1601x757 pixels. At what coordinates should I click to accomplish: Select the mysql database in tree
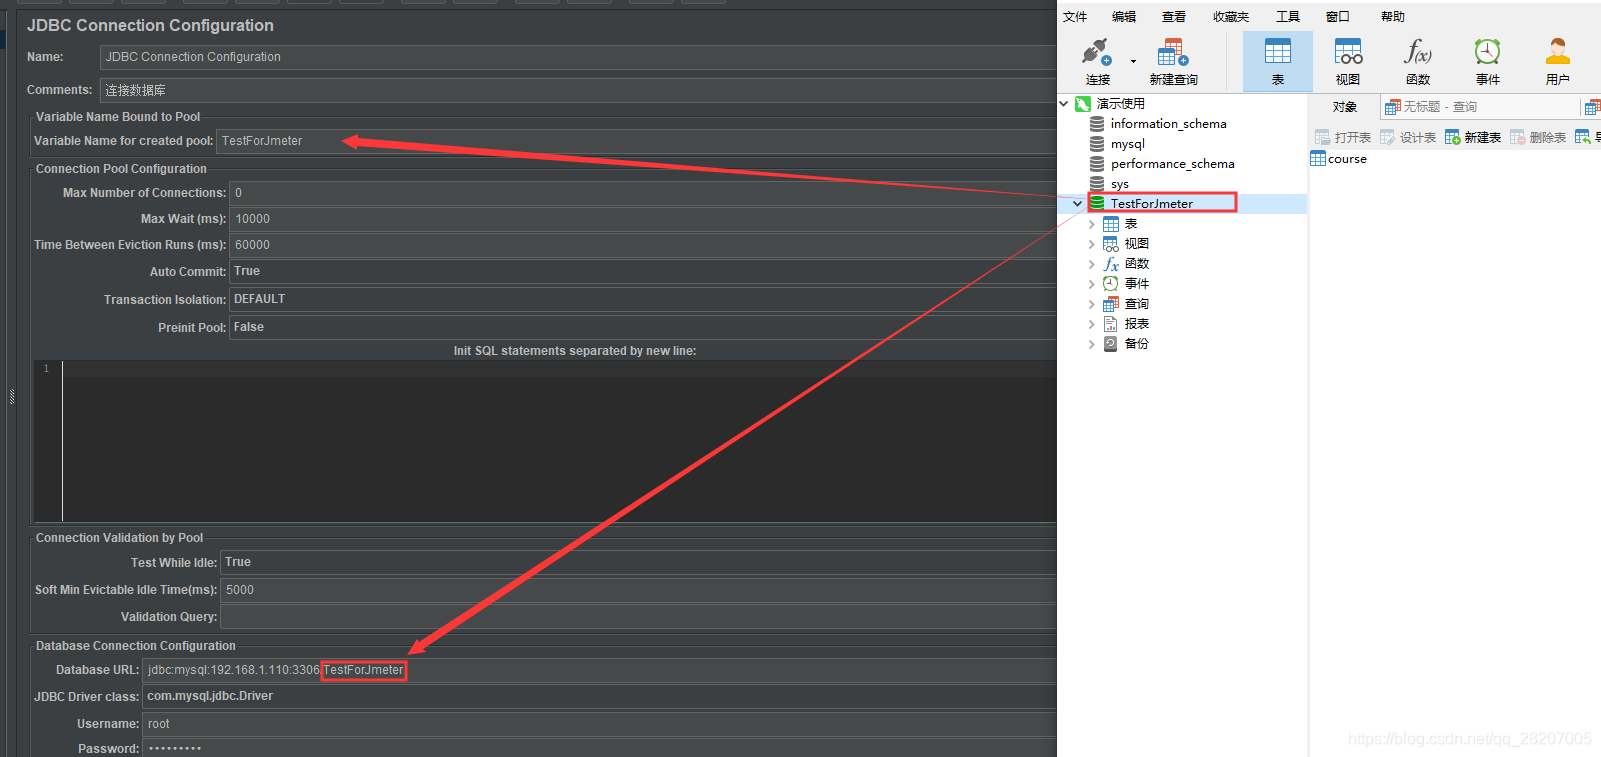(x=1128, y=144)
